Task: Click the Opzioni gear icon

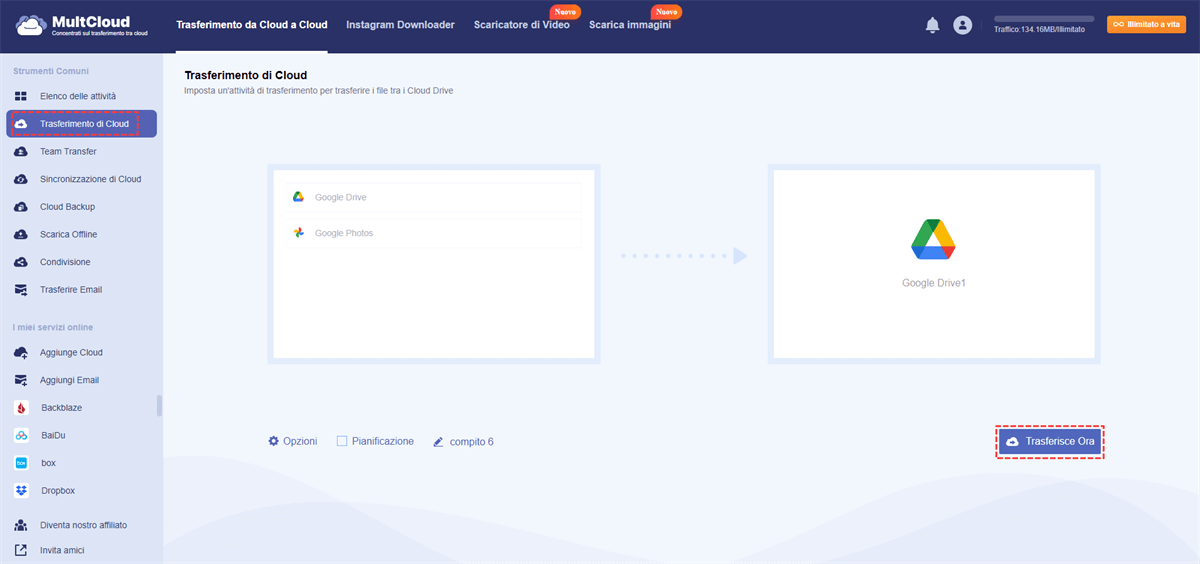Action: click(273, 441)
